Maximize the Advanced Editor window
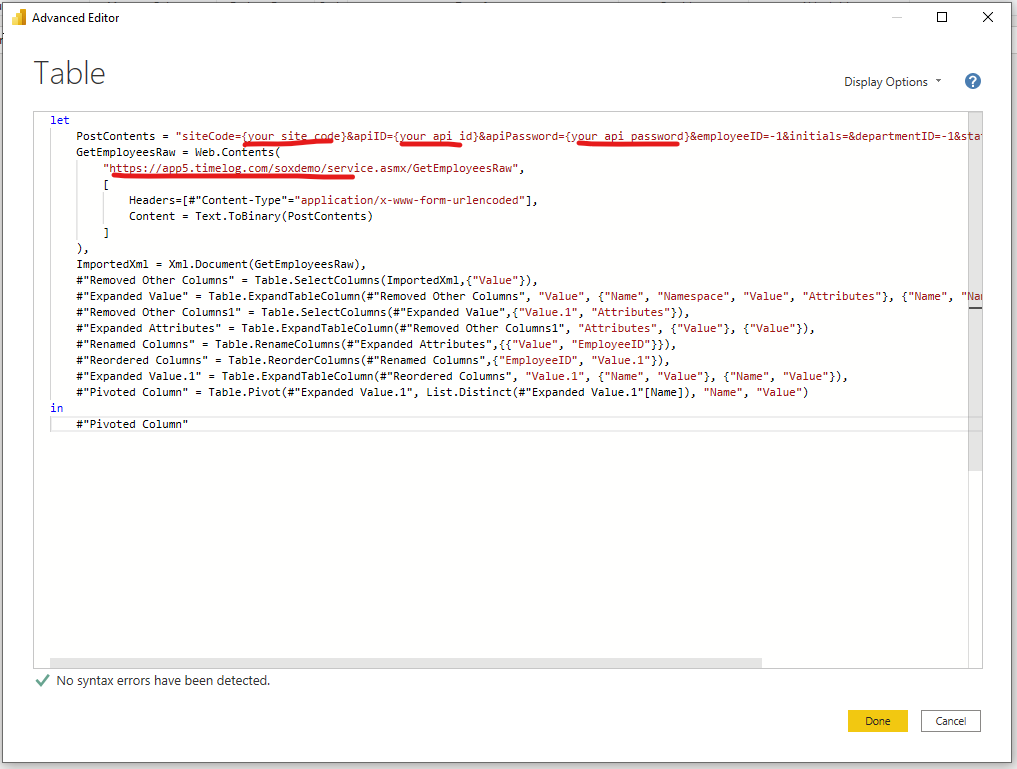 pos(941,18)
